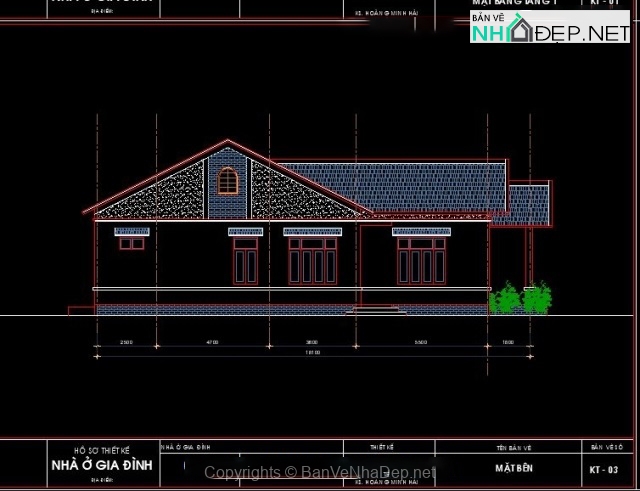Click the right green bush
This screenshot has height=491, width=640.
click(x=537, y=298)
